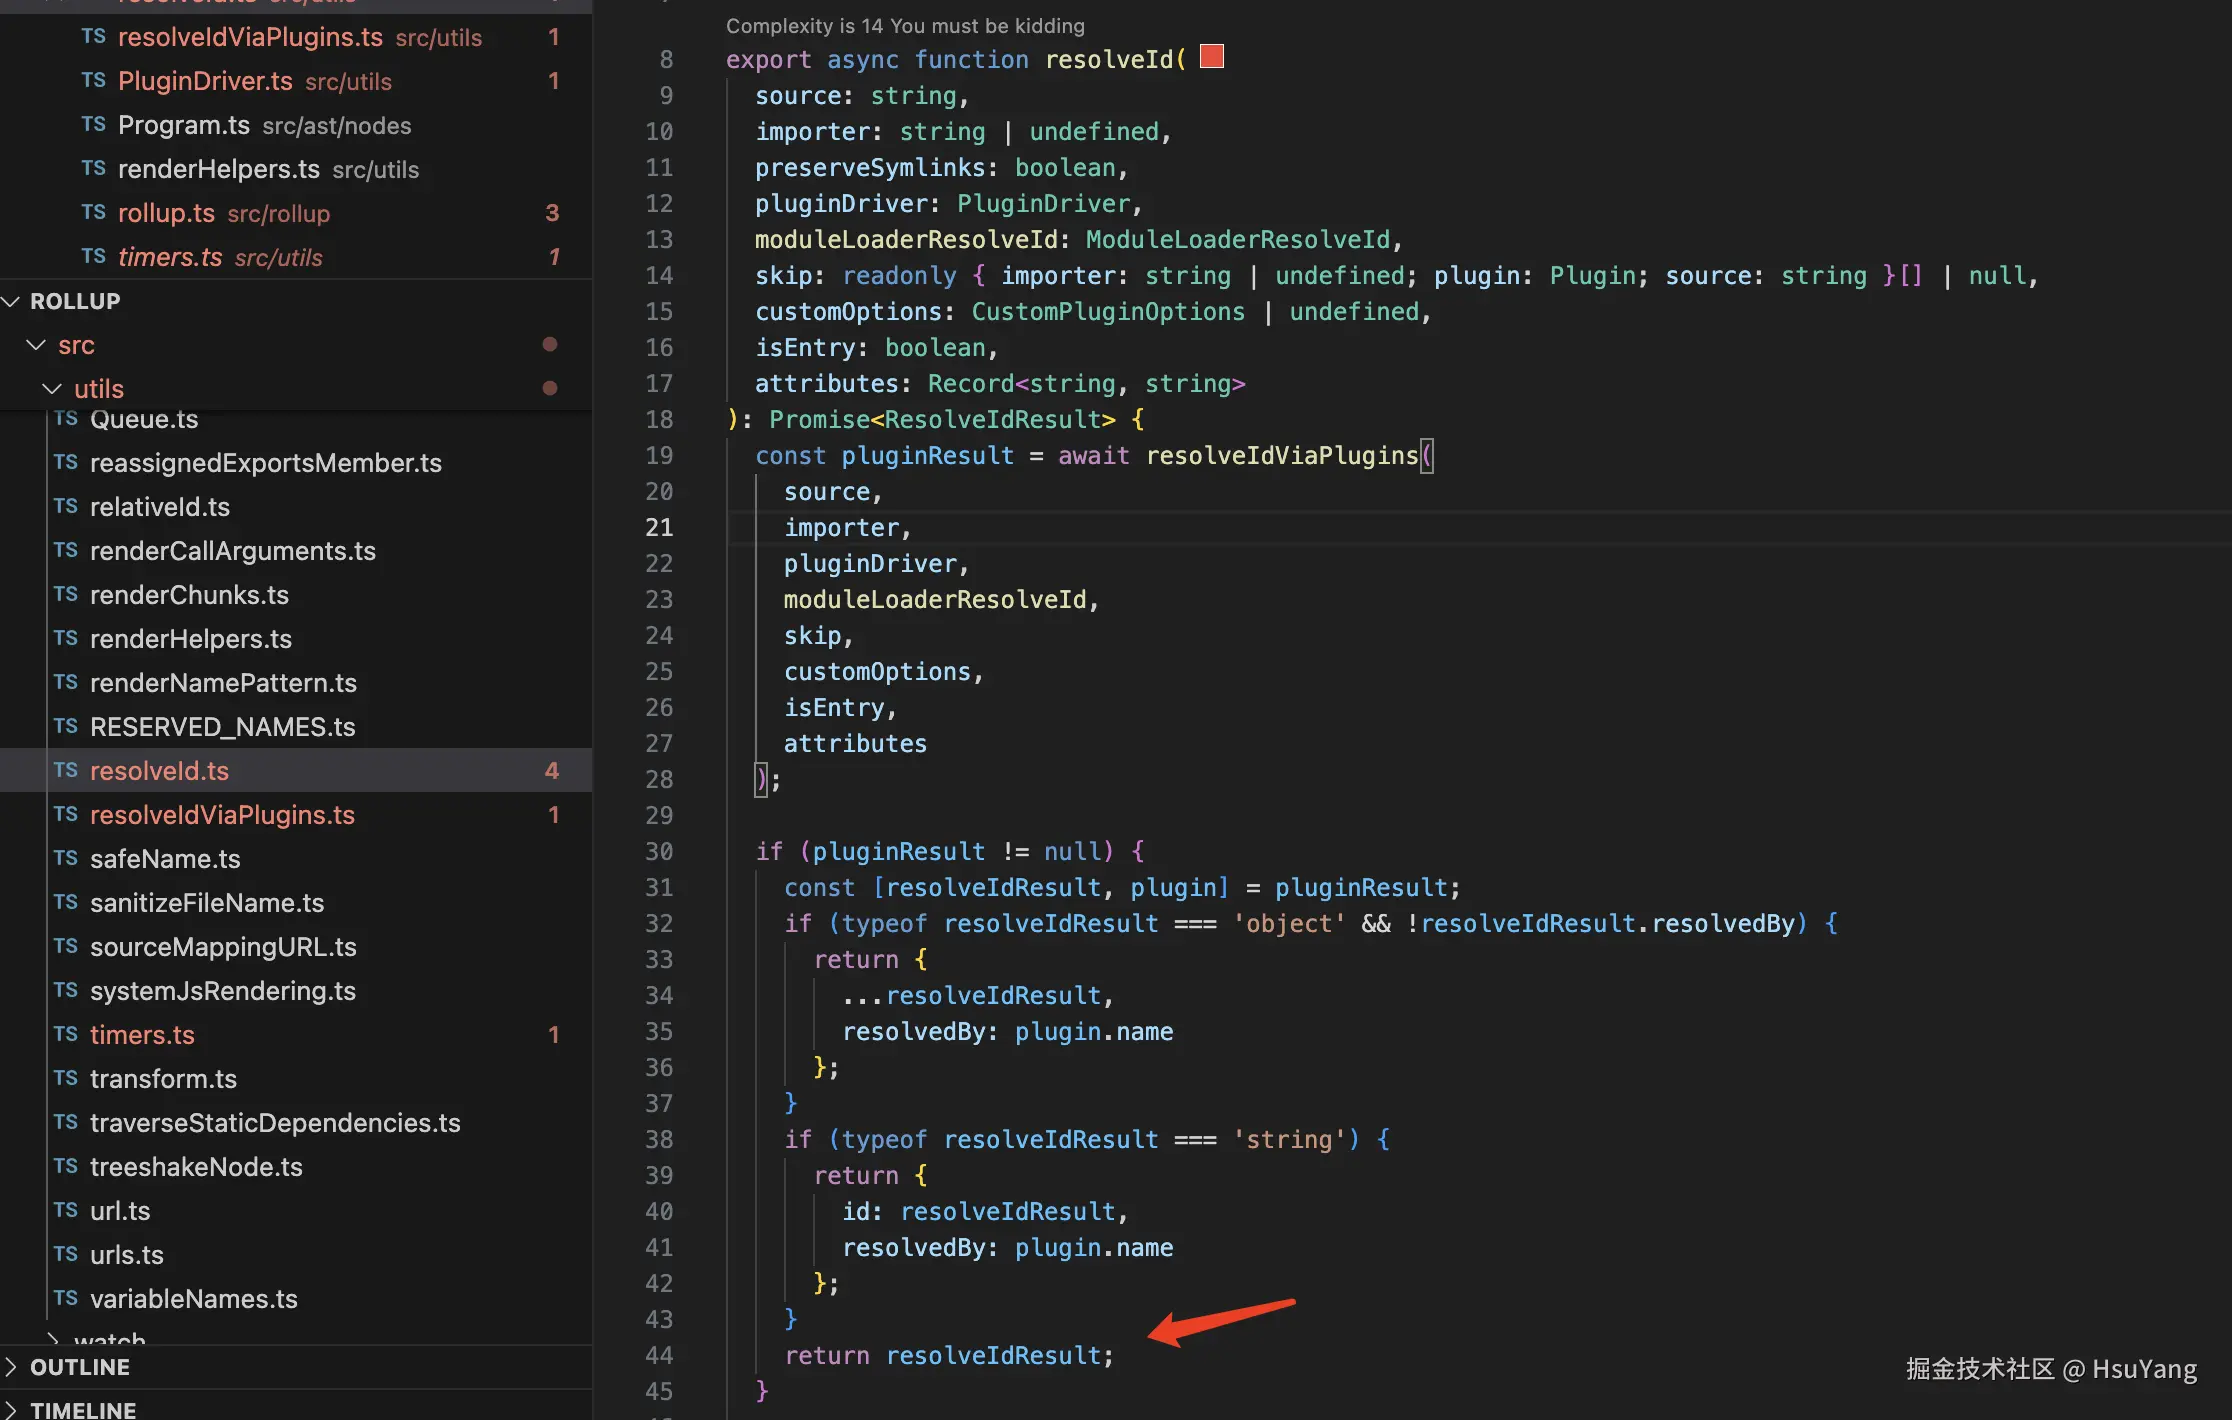Click line number 30 in gutter

click(659, 851)
